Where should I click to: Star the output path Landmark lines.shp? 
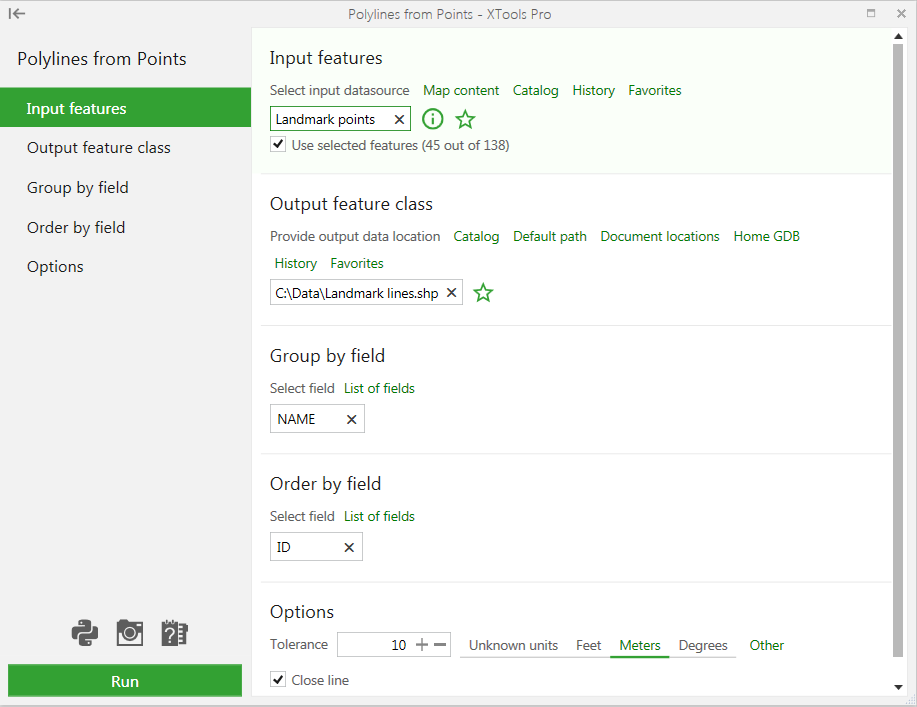point(483,293)
